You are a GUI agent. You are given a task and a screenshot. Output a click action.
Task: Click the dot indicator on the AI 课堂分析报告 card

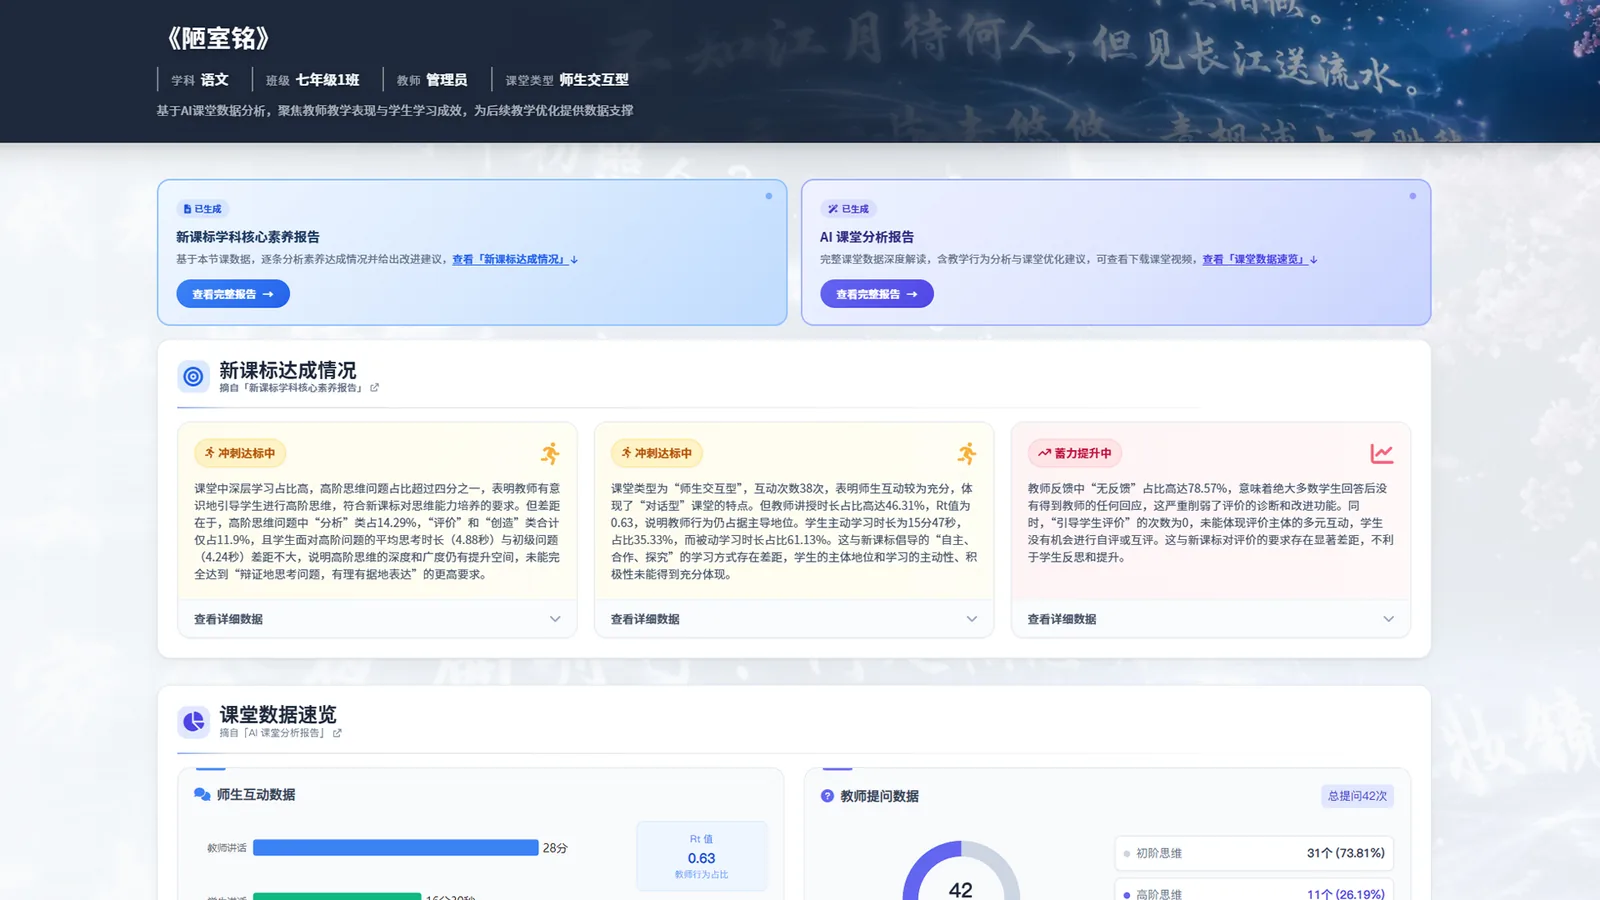[x=1413, y=196]
